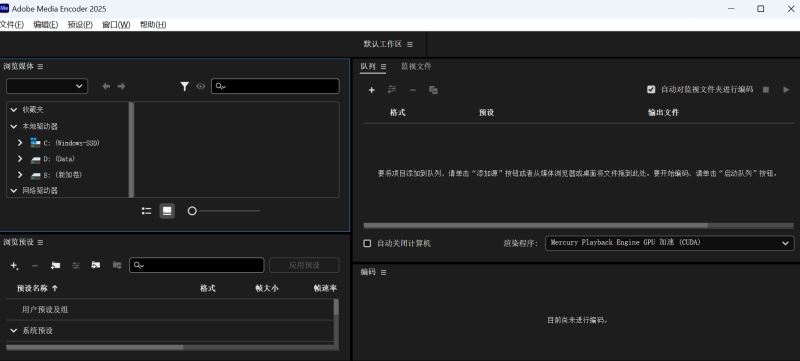
Task: Toggle 自动对监视文件夹进行编码 checkbox
Action: 651,89
